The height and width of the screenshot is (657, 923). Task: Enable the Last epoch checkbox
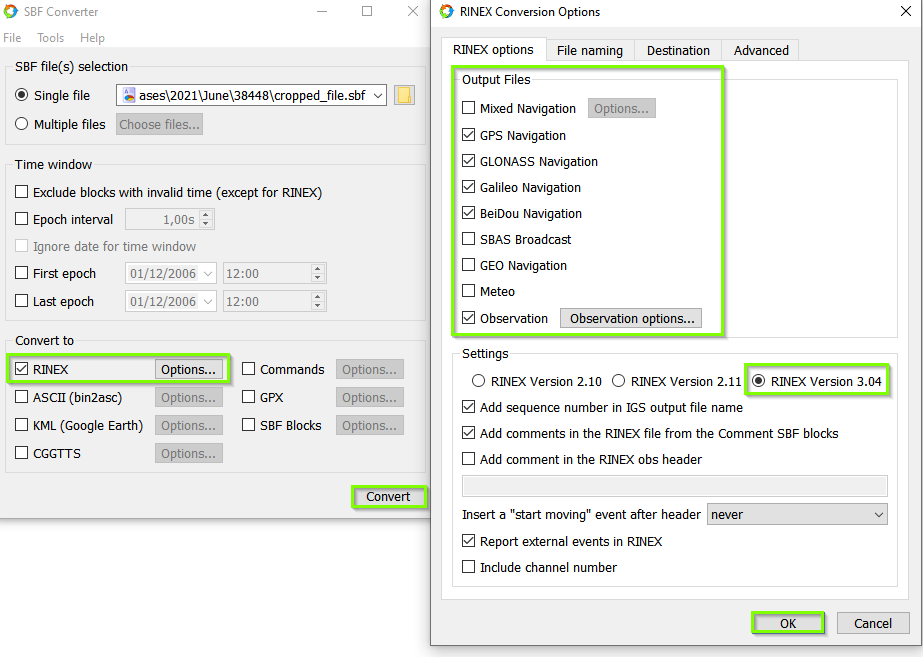[22, 301]
